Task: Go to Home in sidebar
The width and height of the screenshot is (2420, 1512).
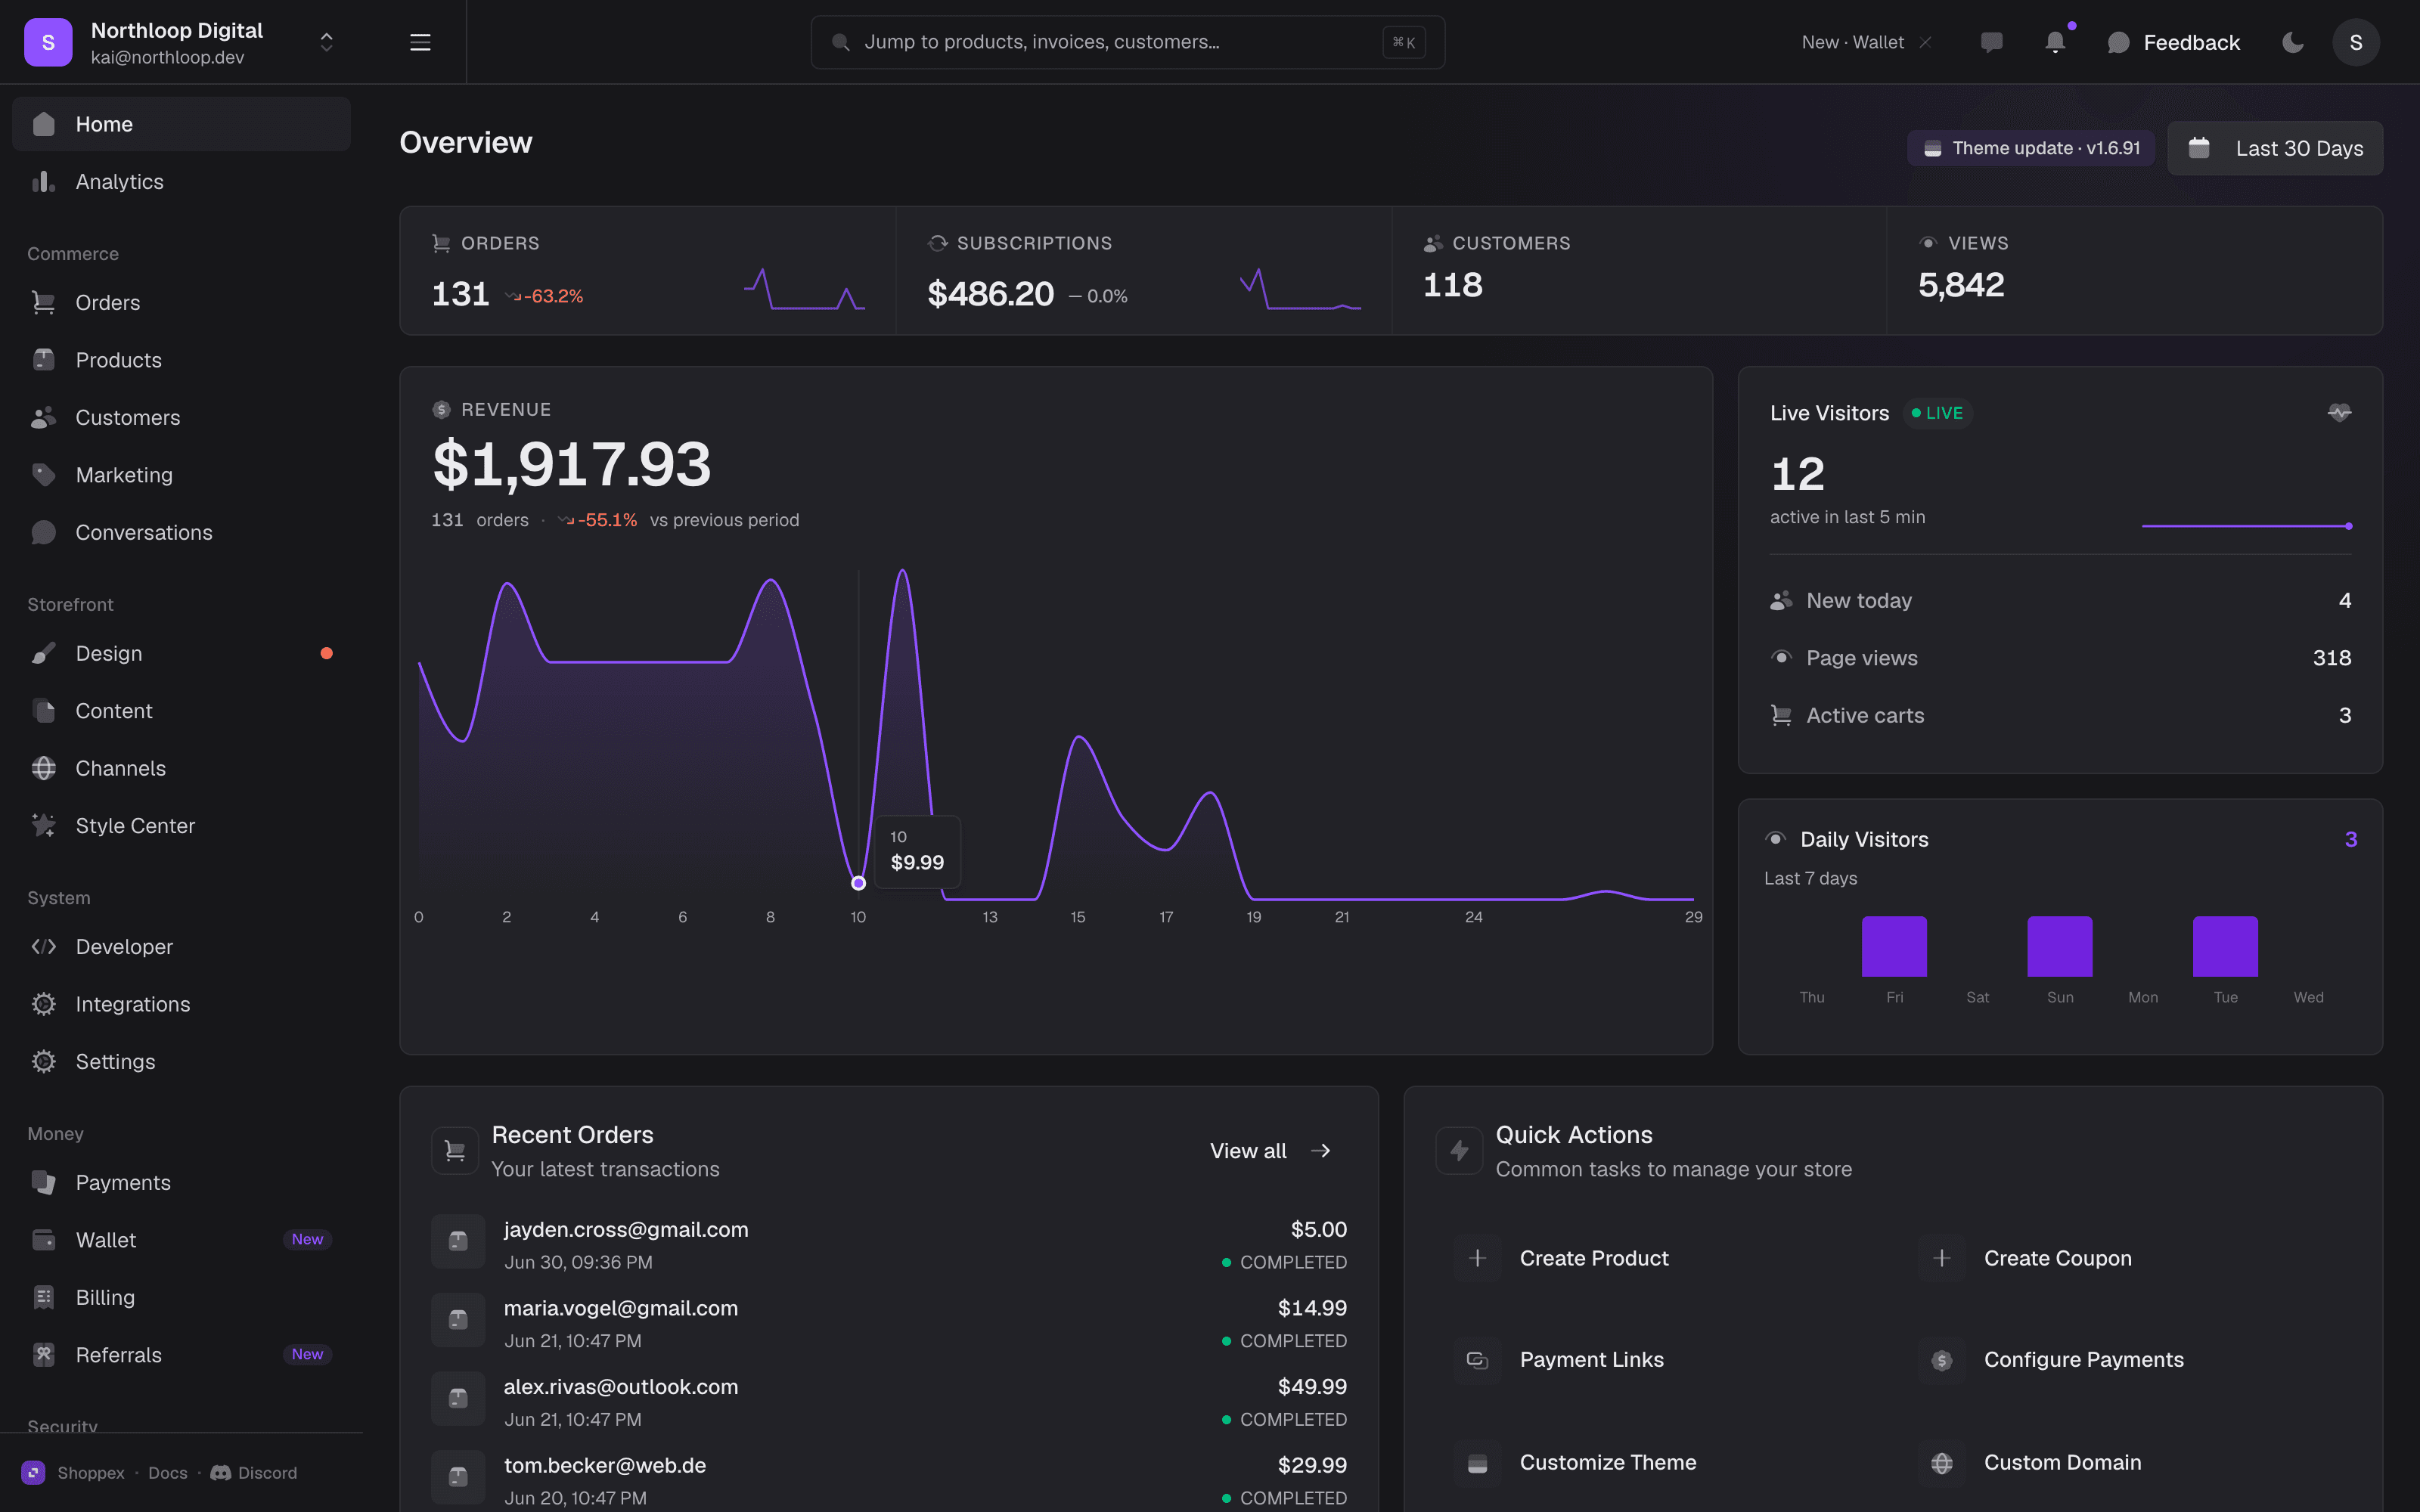Action: click(181, 124)
